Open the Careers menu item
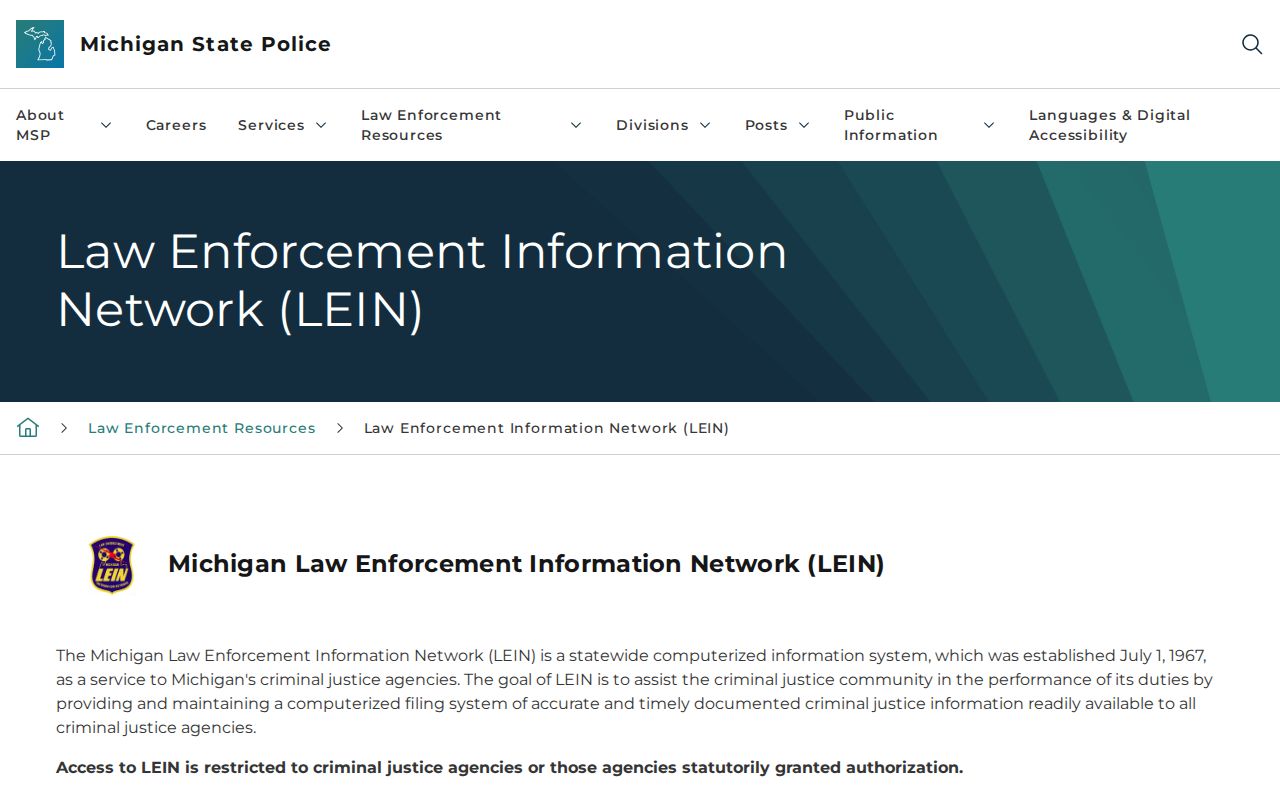Viewport: 1280px width, 800px height. coord(176,125)
